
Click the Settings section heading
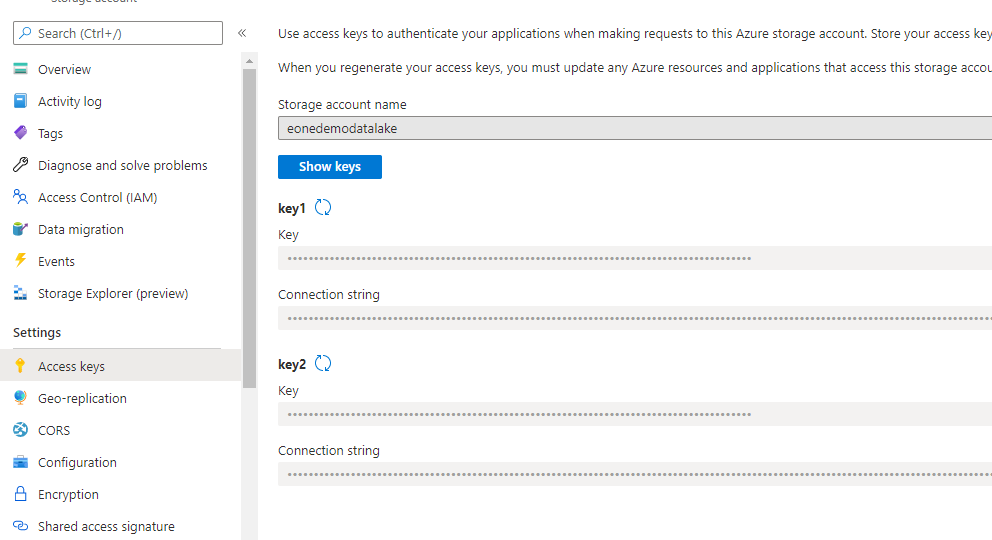(x=37, y=332)
